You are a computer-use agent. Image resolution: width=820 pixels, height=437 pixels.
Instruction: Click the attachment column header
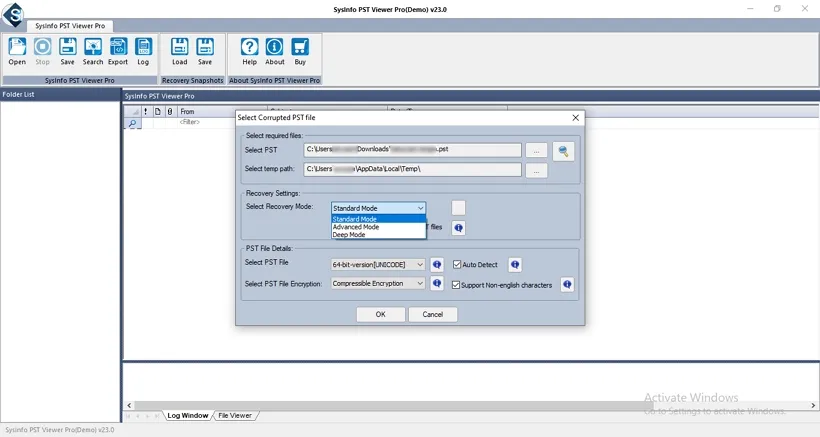tap(170, 111)
